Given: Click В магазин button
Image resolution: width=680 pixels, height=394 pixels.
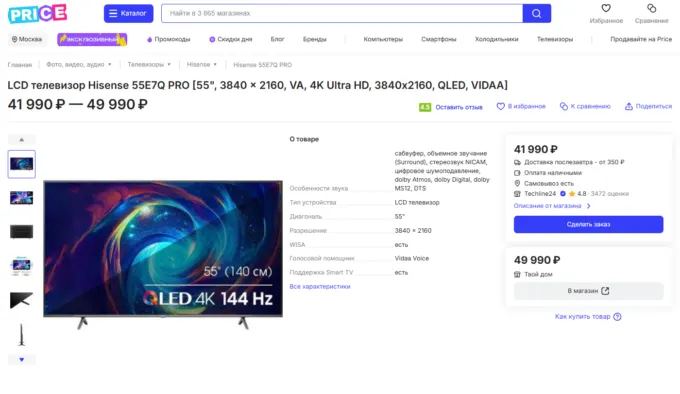Looking at the screenshot, I should [x=588, y=291].
